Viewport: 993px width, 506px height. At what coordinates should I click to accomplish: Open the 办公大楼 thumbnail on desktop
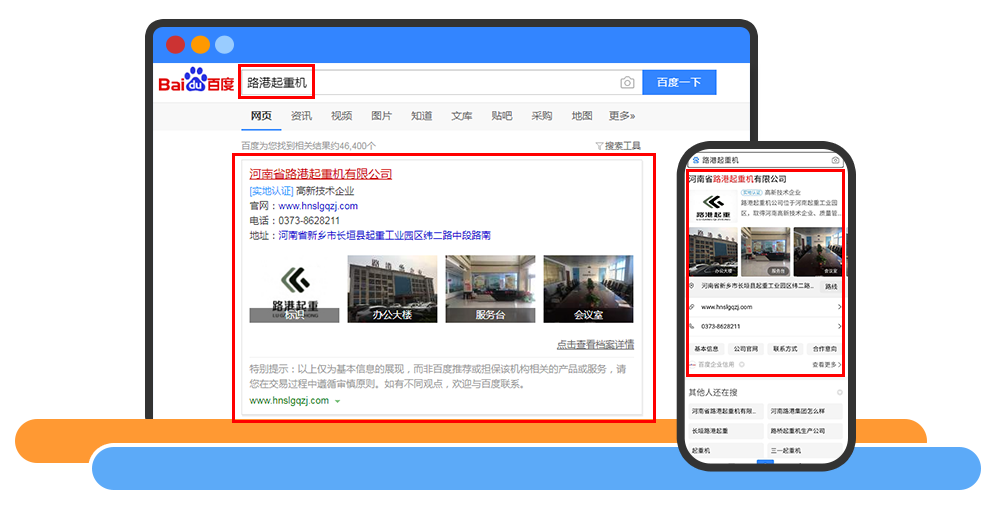click(393, 289)
